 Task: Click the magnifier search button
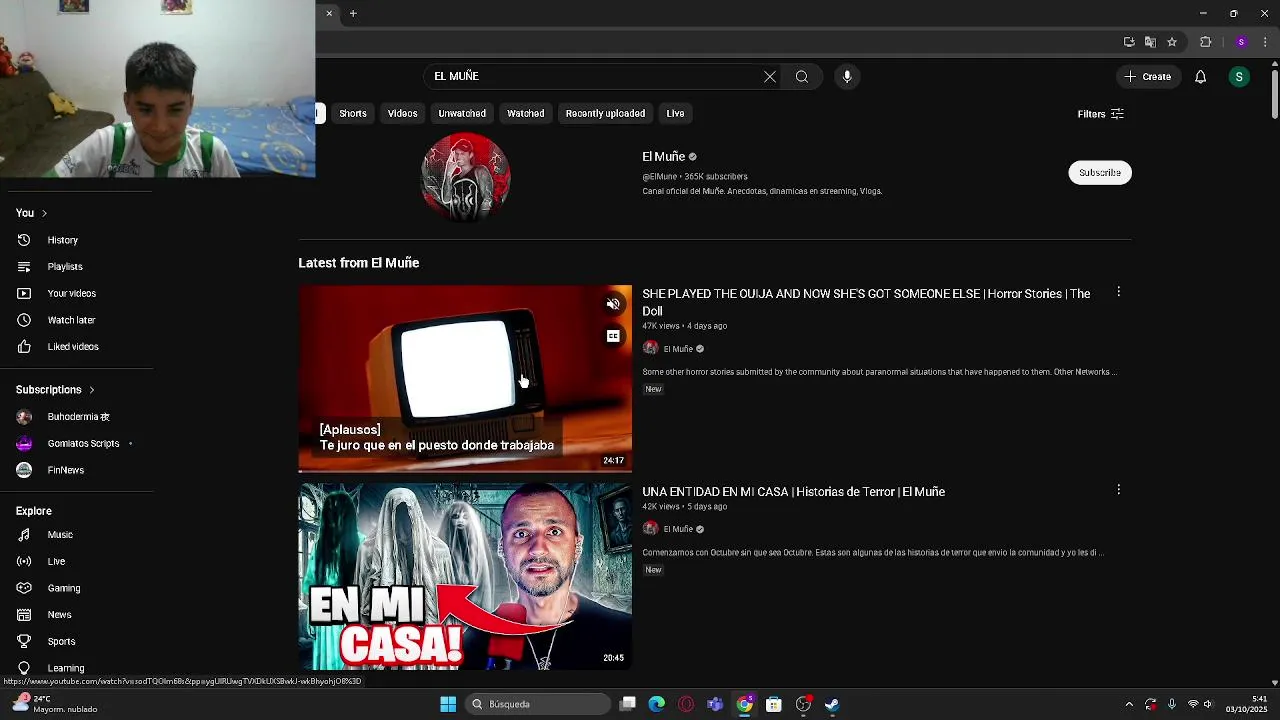click(x=802, y=77)
